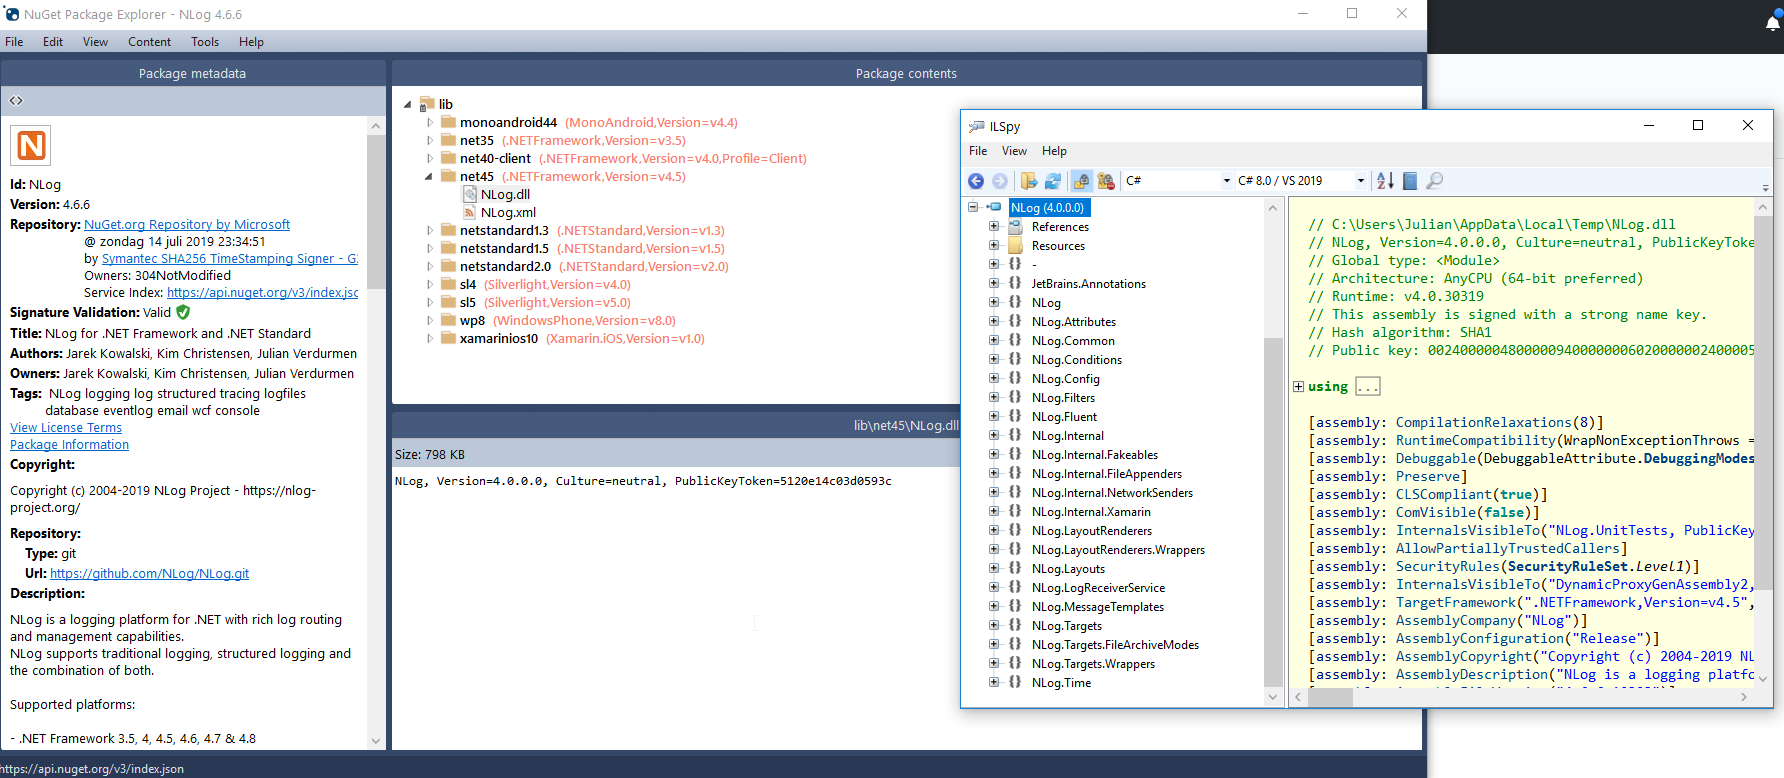Click the ILSpy toolbar overflow arrow
This screenshot has width=1784, height=778.
[1765, 187]
